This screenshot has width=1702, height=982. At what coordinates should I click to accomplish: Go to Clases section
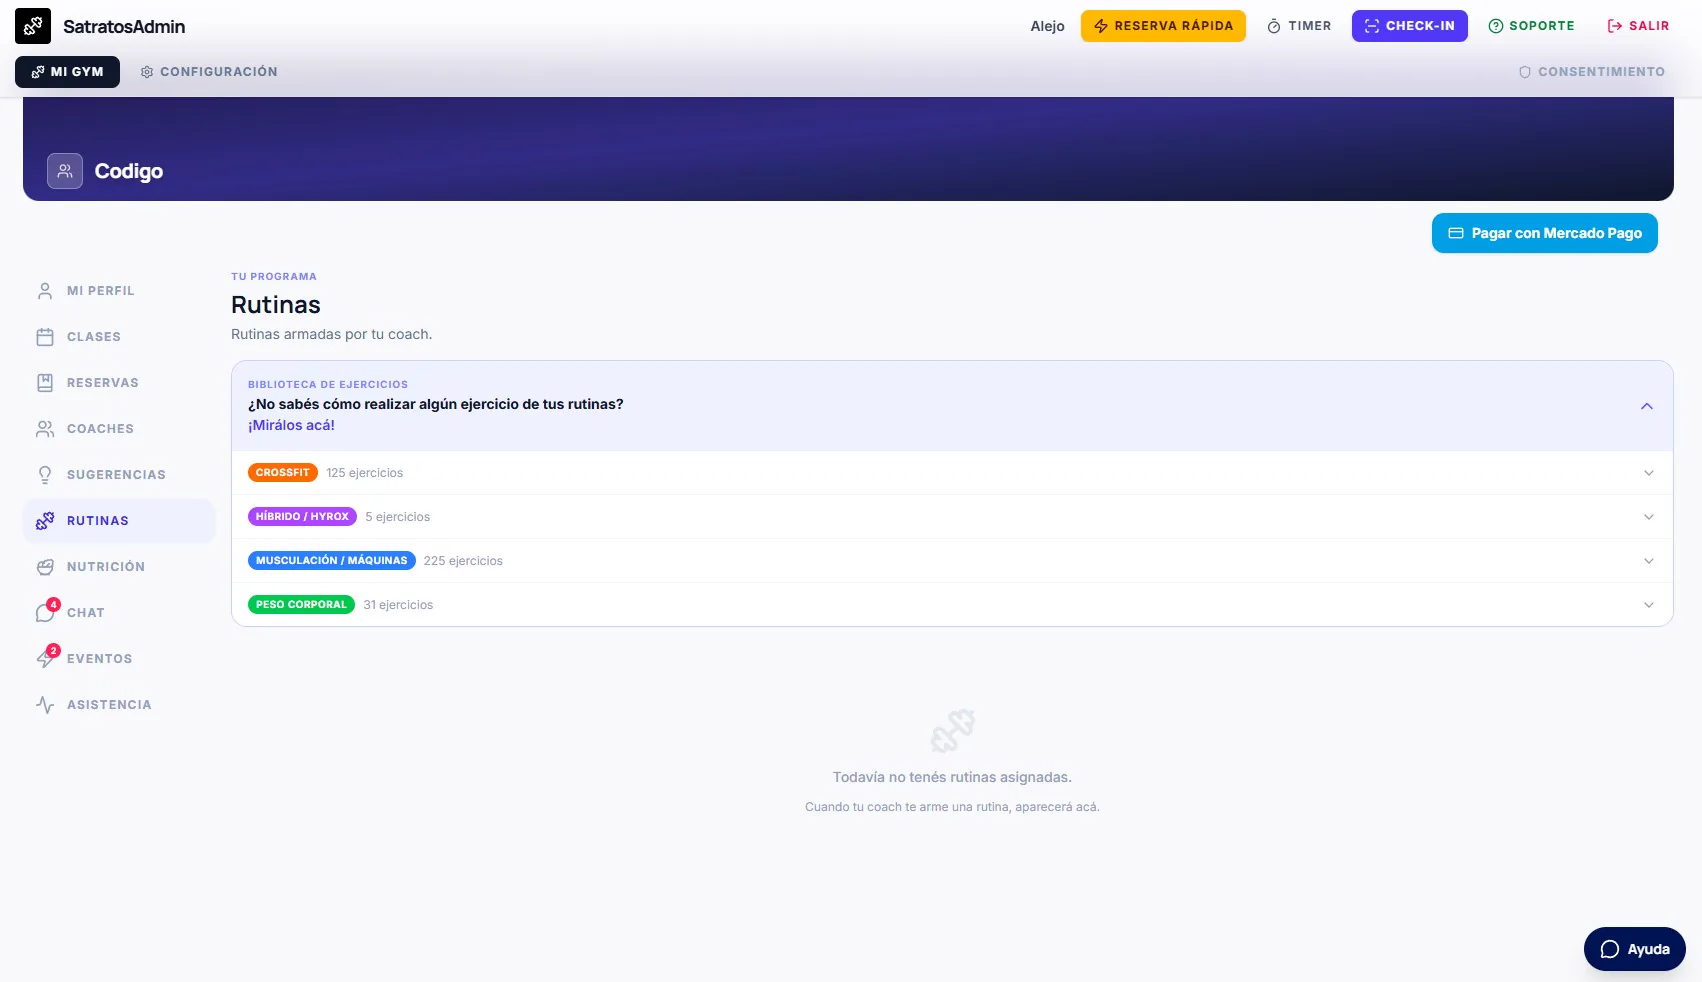click(119, 337)
